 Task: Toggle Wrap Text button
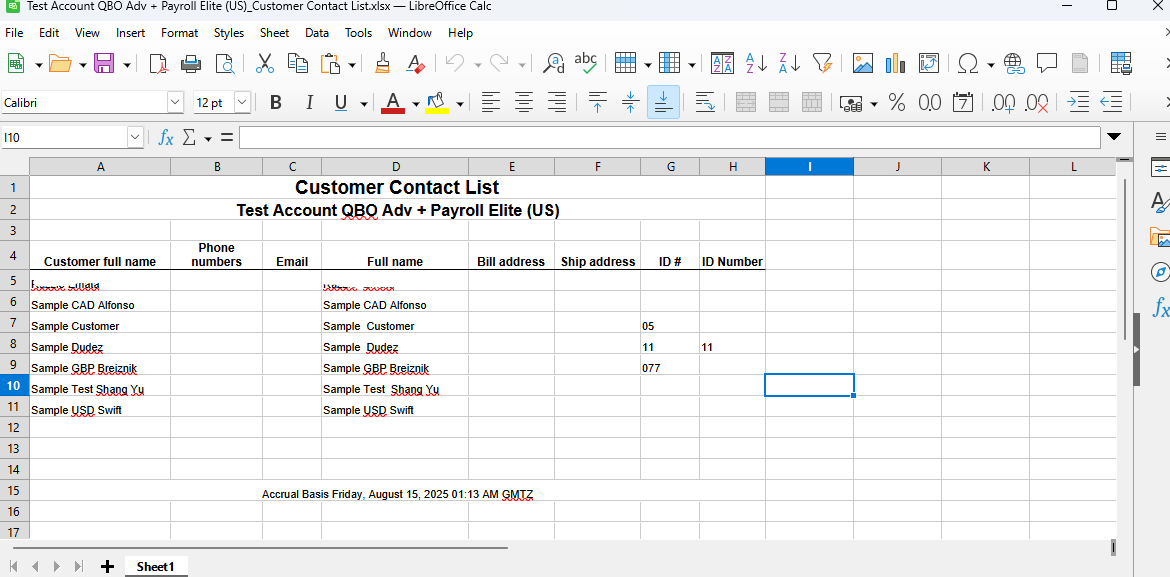coord(704,102)
